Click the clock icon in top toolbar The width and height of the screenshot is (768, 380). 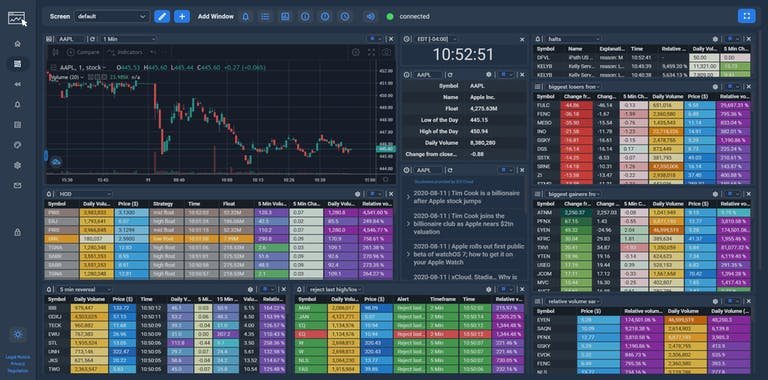[x=345, y=16]
